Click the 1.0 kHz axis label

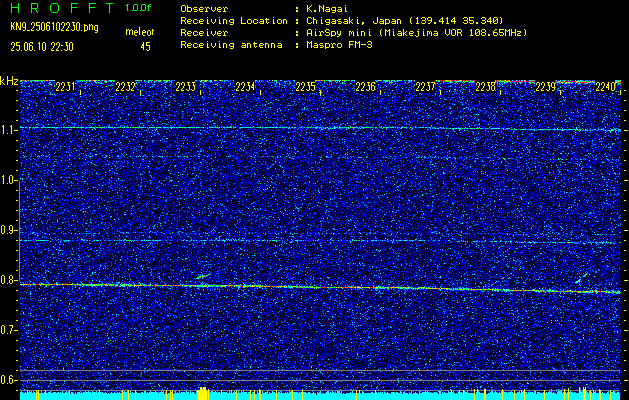click(x=7, y=181)
